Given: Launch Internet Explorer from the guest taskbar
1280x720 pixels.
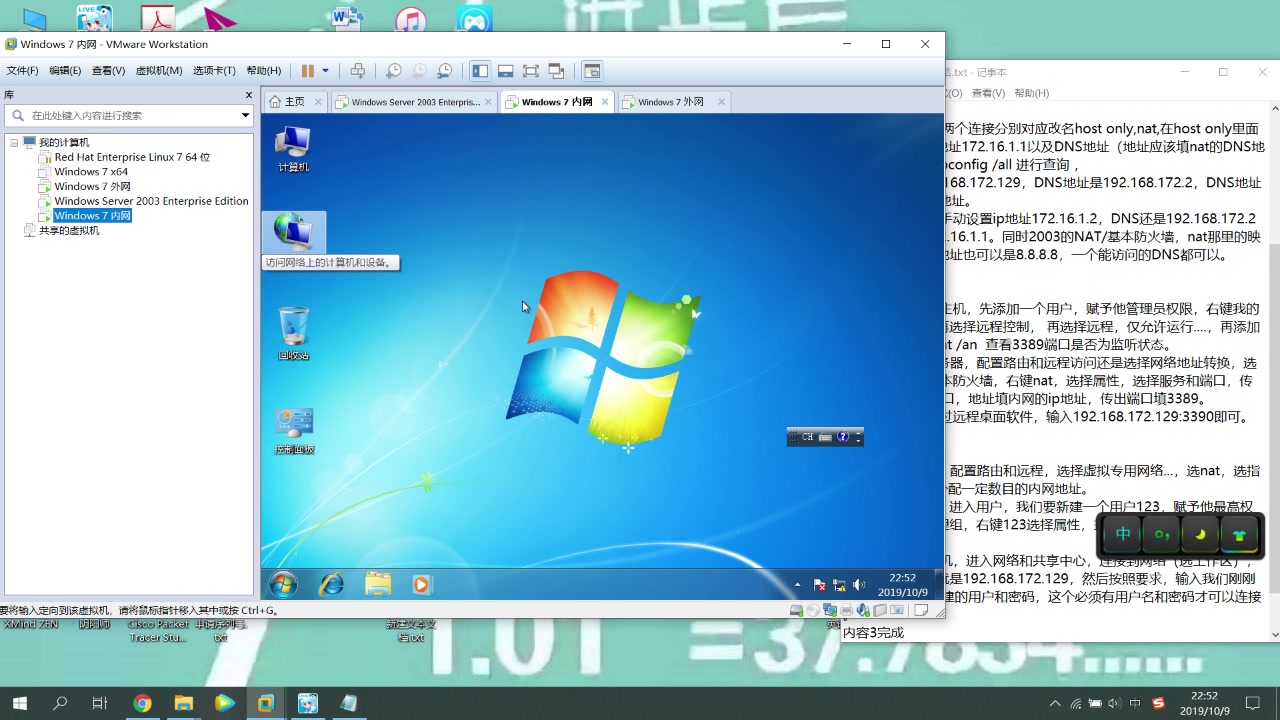Looking at the screenshot, I should pos(331,584).
